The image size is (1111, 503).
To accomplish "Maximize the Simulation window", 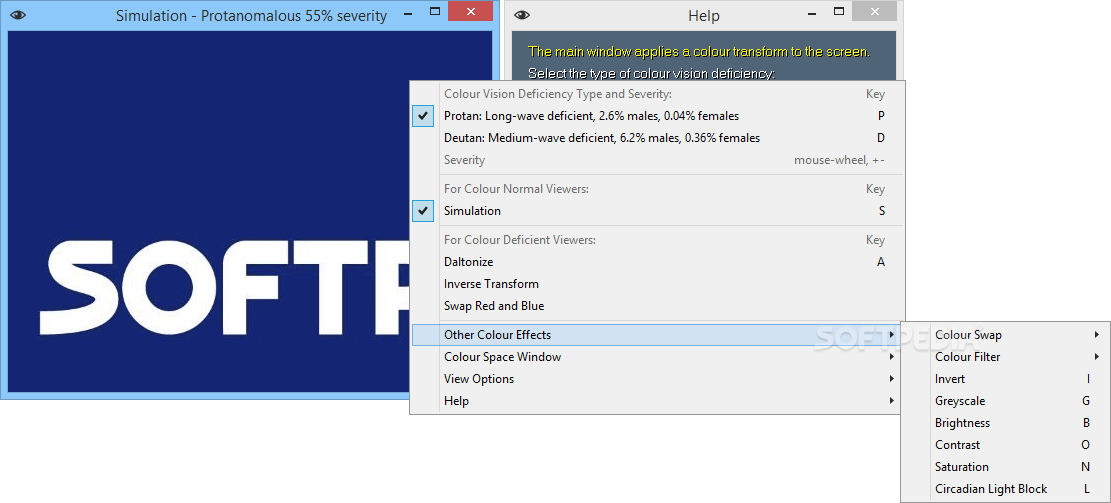I will click(x=434, y=12).
